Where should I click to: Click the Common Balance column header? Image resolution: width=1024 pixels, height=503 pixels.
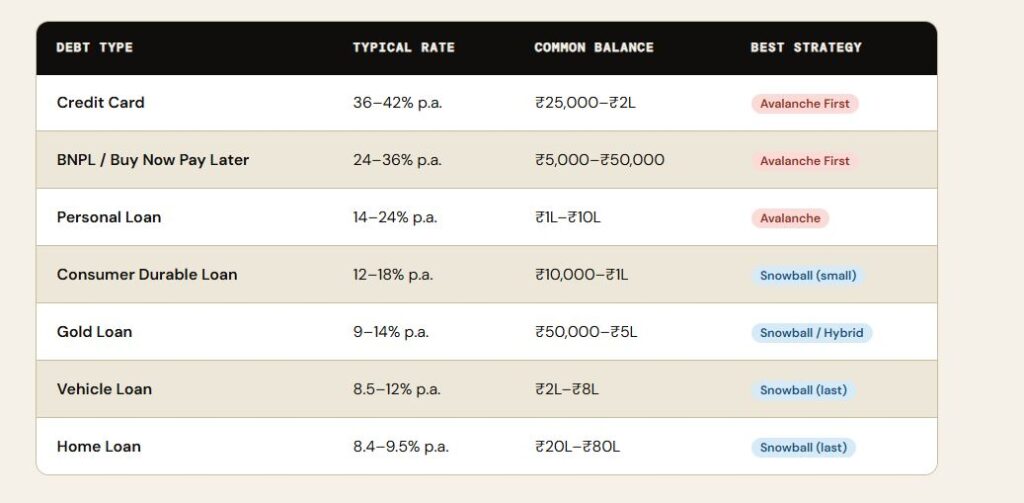point(593,48)
